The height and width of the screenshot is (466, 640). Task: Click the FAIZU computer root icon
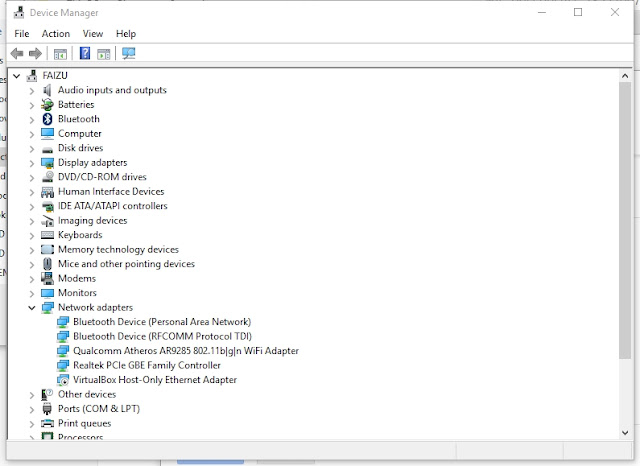tap(32, 75)
